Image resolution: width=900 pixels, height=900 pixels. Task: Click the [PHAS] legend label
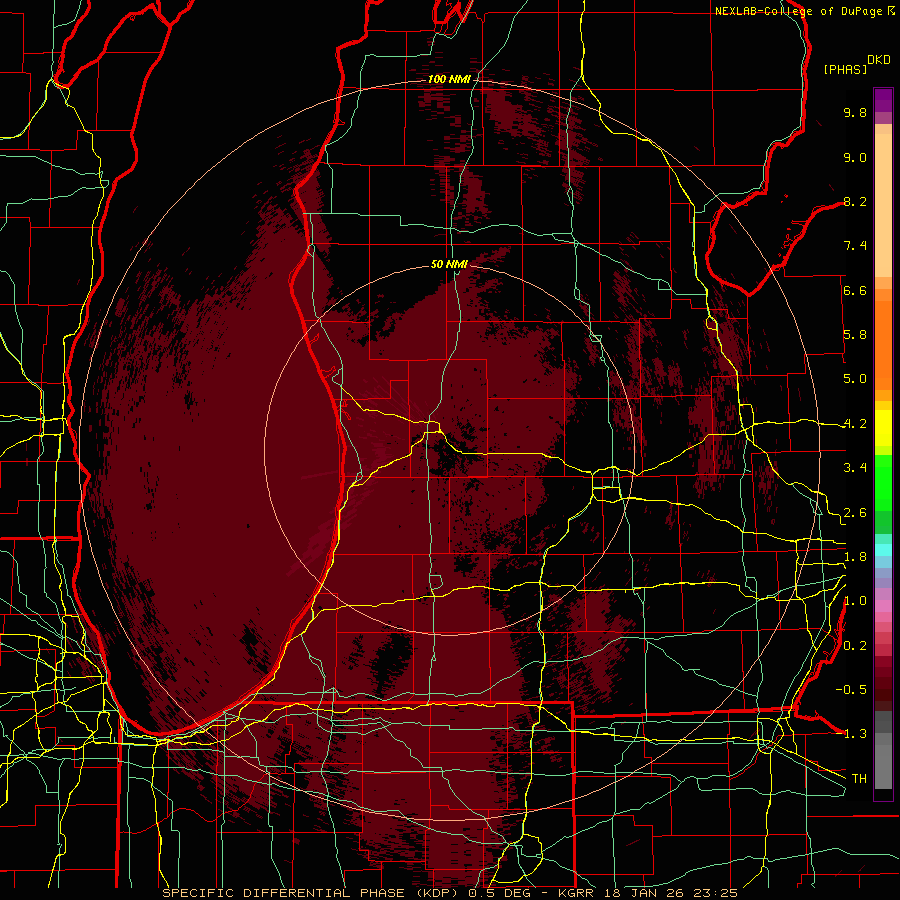point(845,69)
